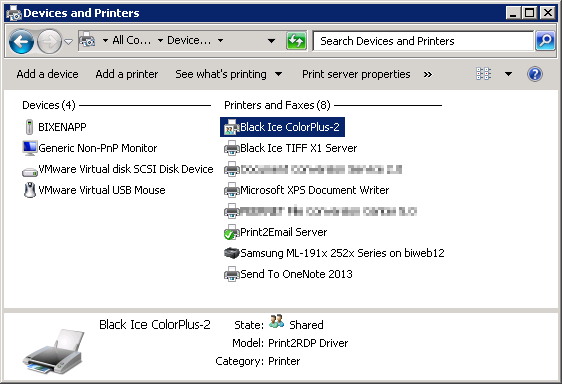Select the Black Ice TIFF X1 Server icon

pos(232,148)
